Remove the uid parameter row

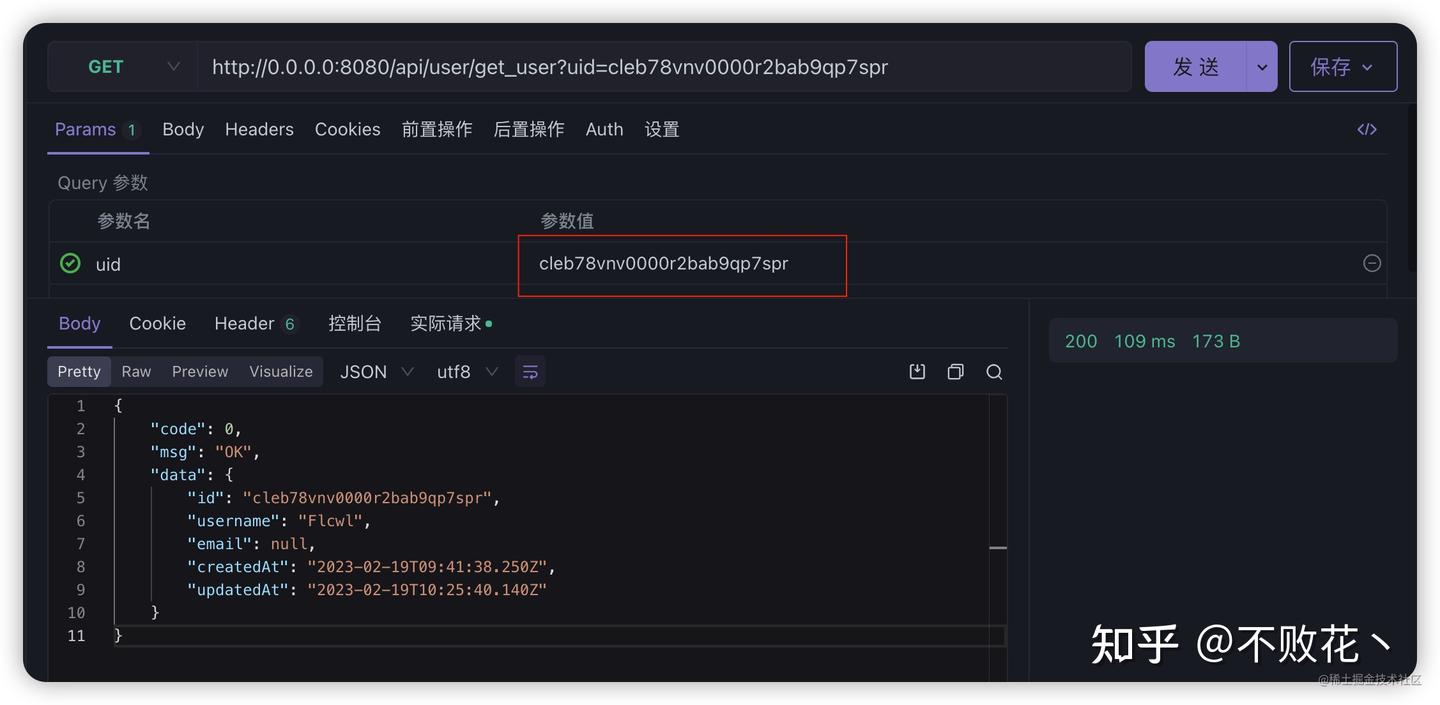[x=1372, y=263]
